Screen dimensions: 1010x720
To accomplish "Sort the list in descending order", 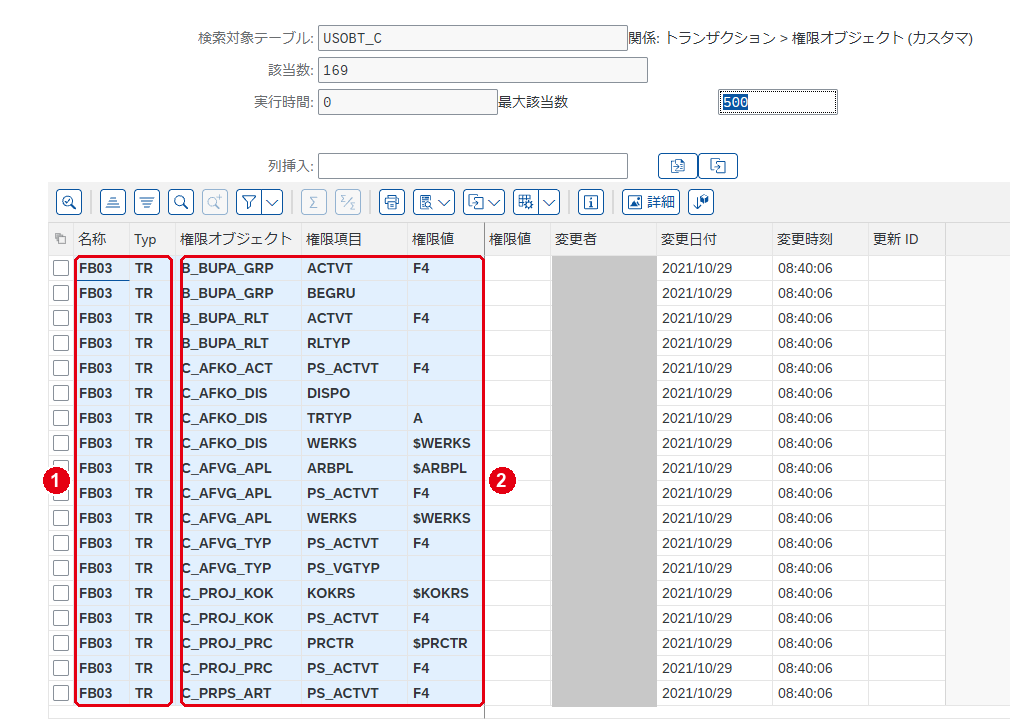I will coord(147,202).
